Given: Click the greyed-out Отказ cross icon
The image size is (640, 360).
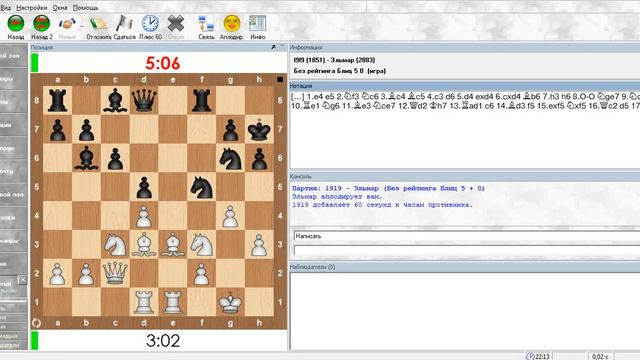Looking at the screenshot, I should click(176, 24).
